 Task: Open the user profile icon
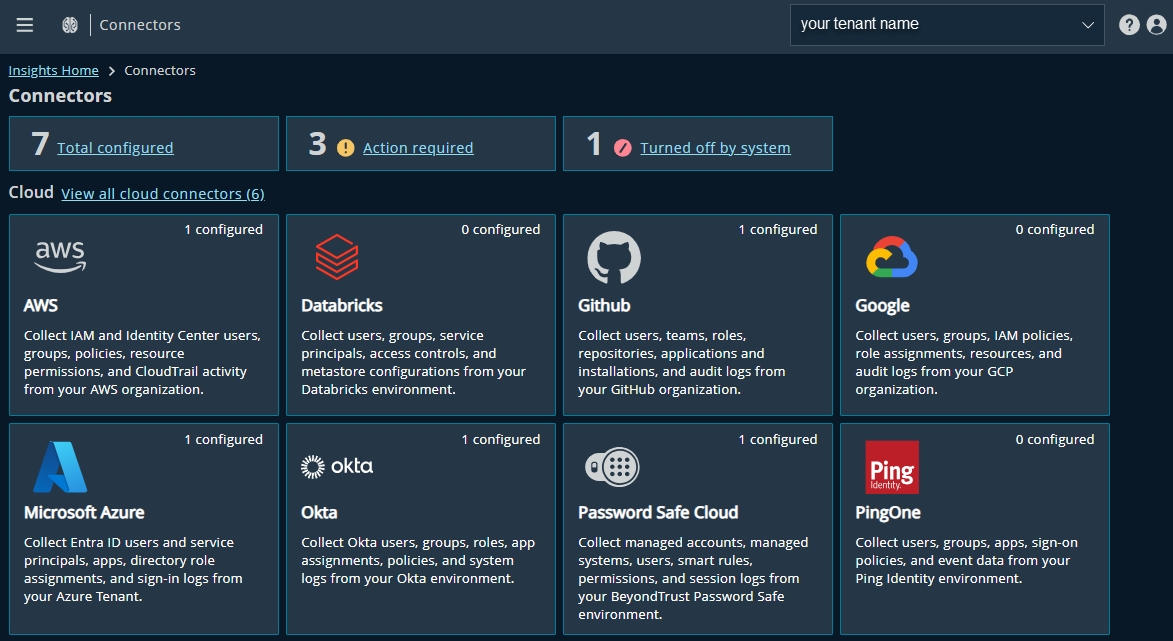[1157, 25]
